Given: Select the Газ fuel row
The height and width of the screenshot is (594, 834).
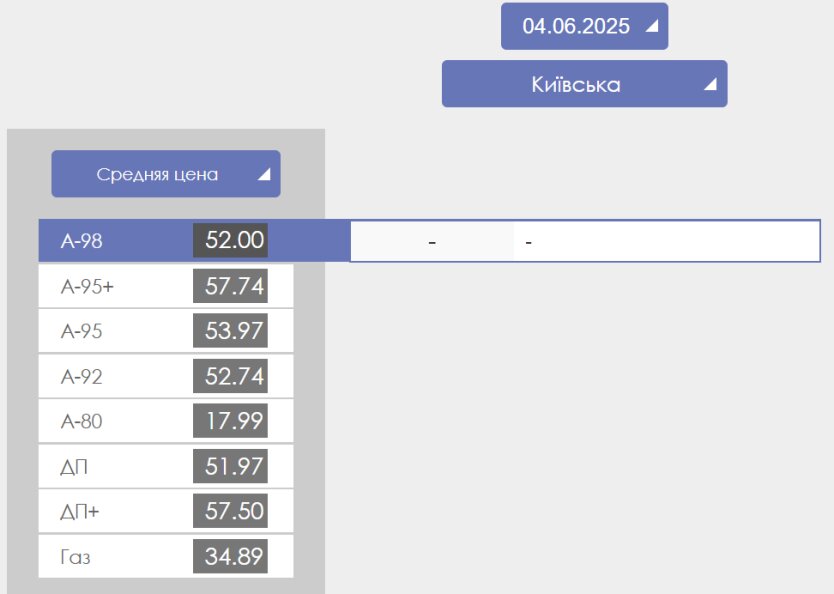Looking at the screenshot, I should coord(166,556).
